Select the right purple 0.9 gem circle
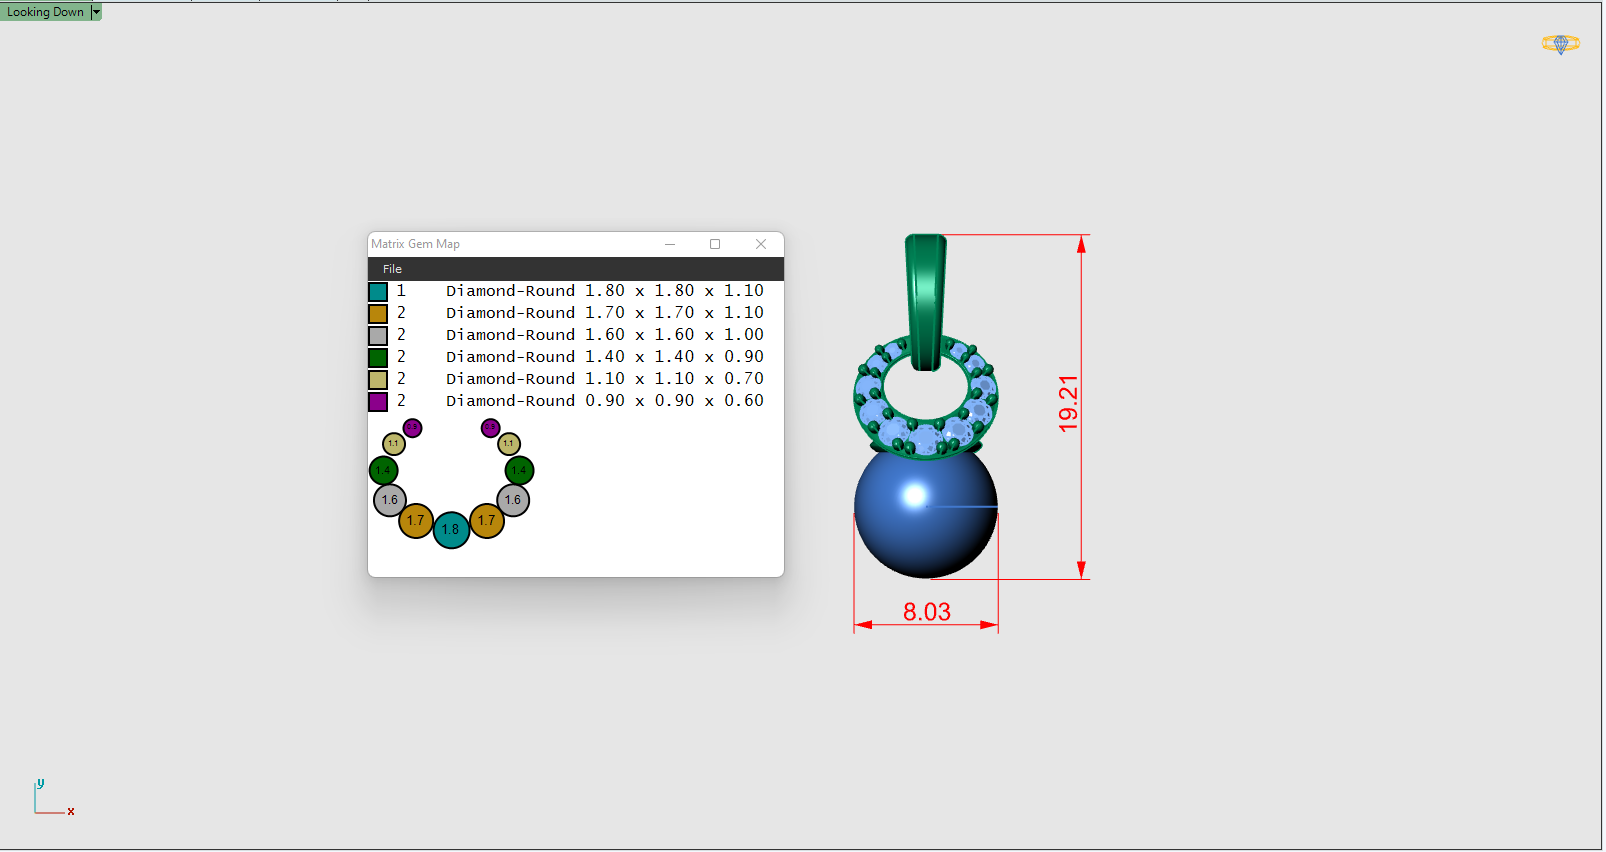This screenshot has width=1606, height=852. pyautogui.click(x=490, y=428)
